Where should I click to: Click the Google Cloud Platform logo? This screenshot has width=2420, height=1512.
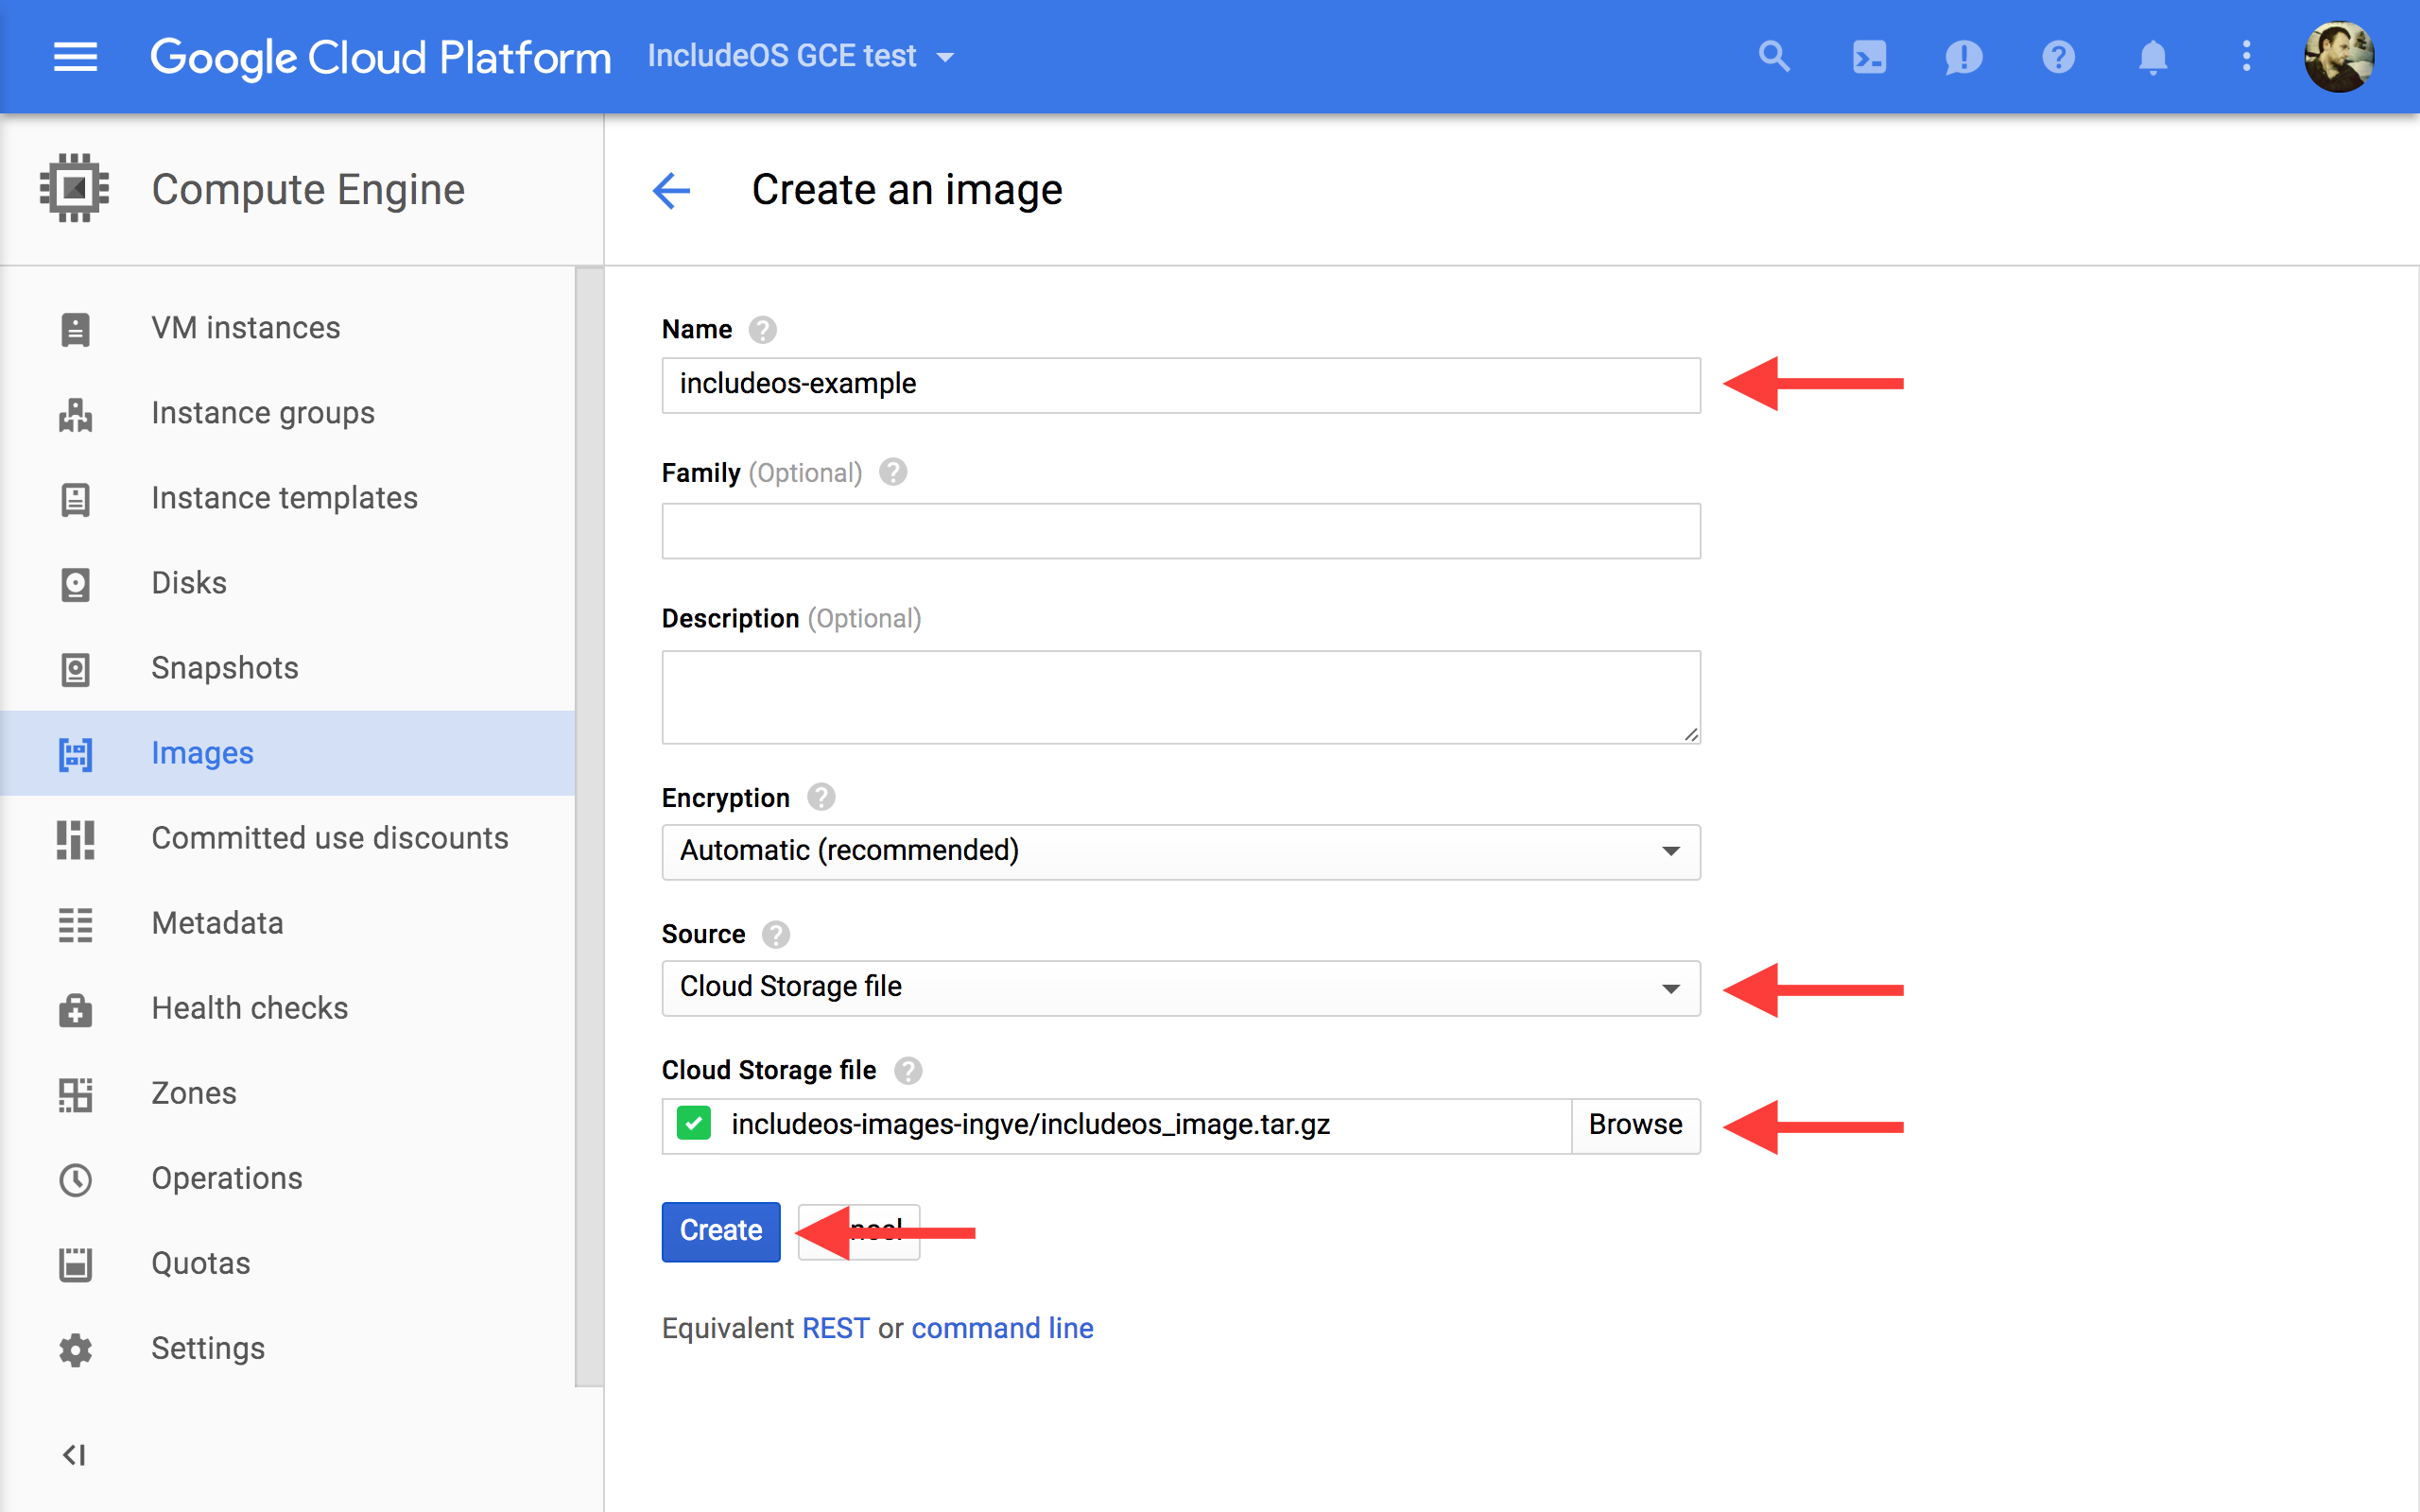pyautogui.click(x=381, y=57)
